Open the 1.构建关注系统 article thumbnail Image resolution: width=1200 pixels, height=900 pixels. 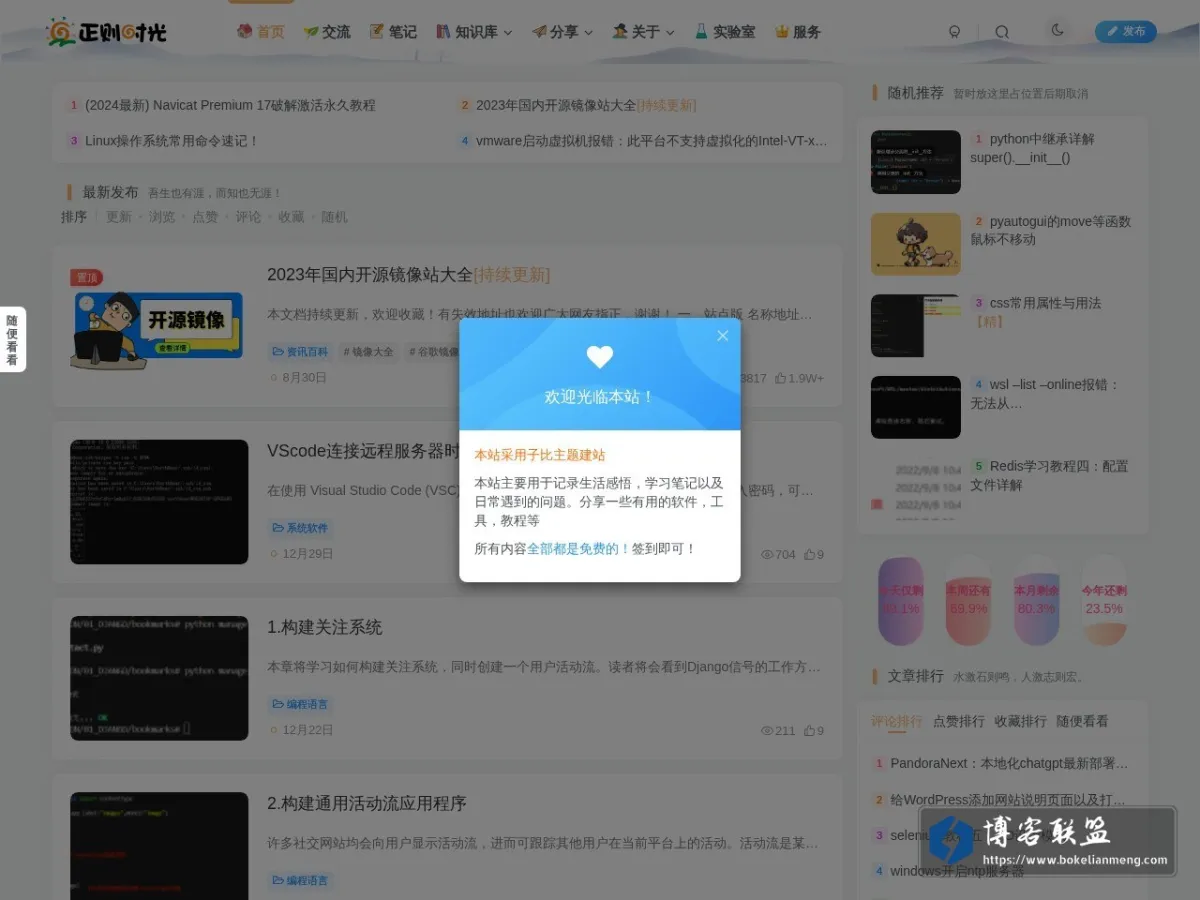click(x=159, y=678)
